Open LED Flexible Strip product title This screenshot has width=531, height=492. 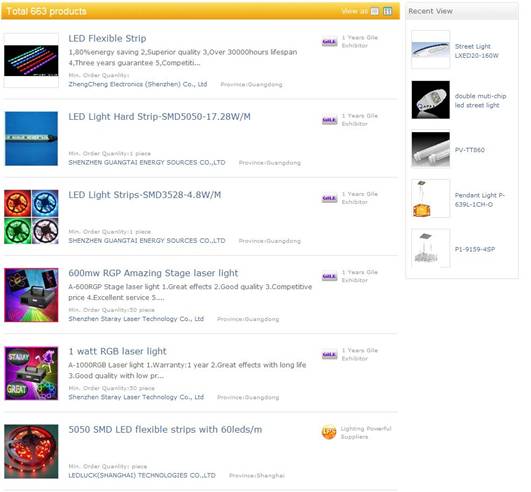coord(107,39)
